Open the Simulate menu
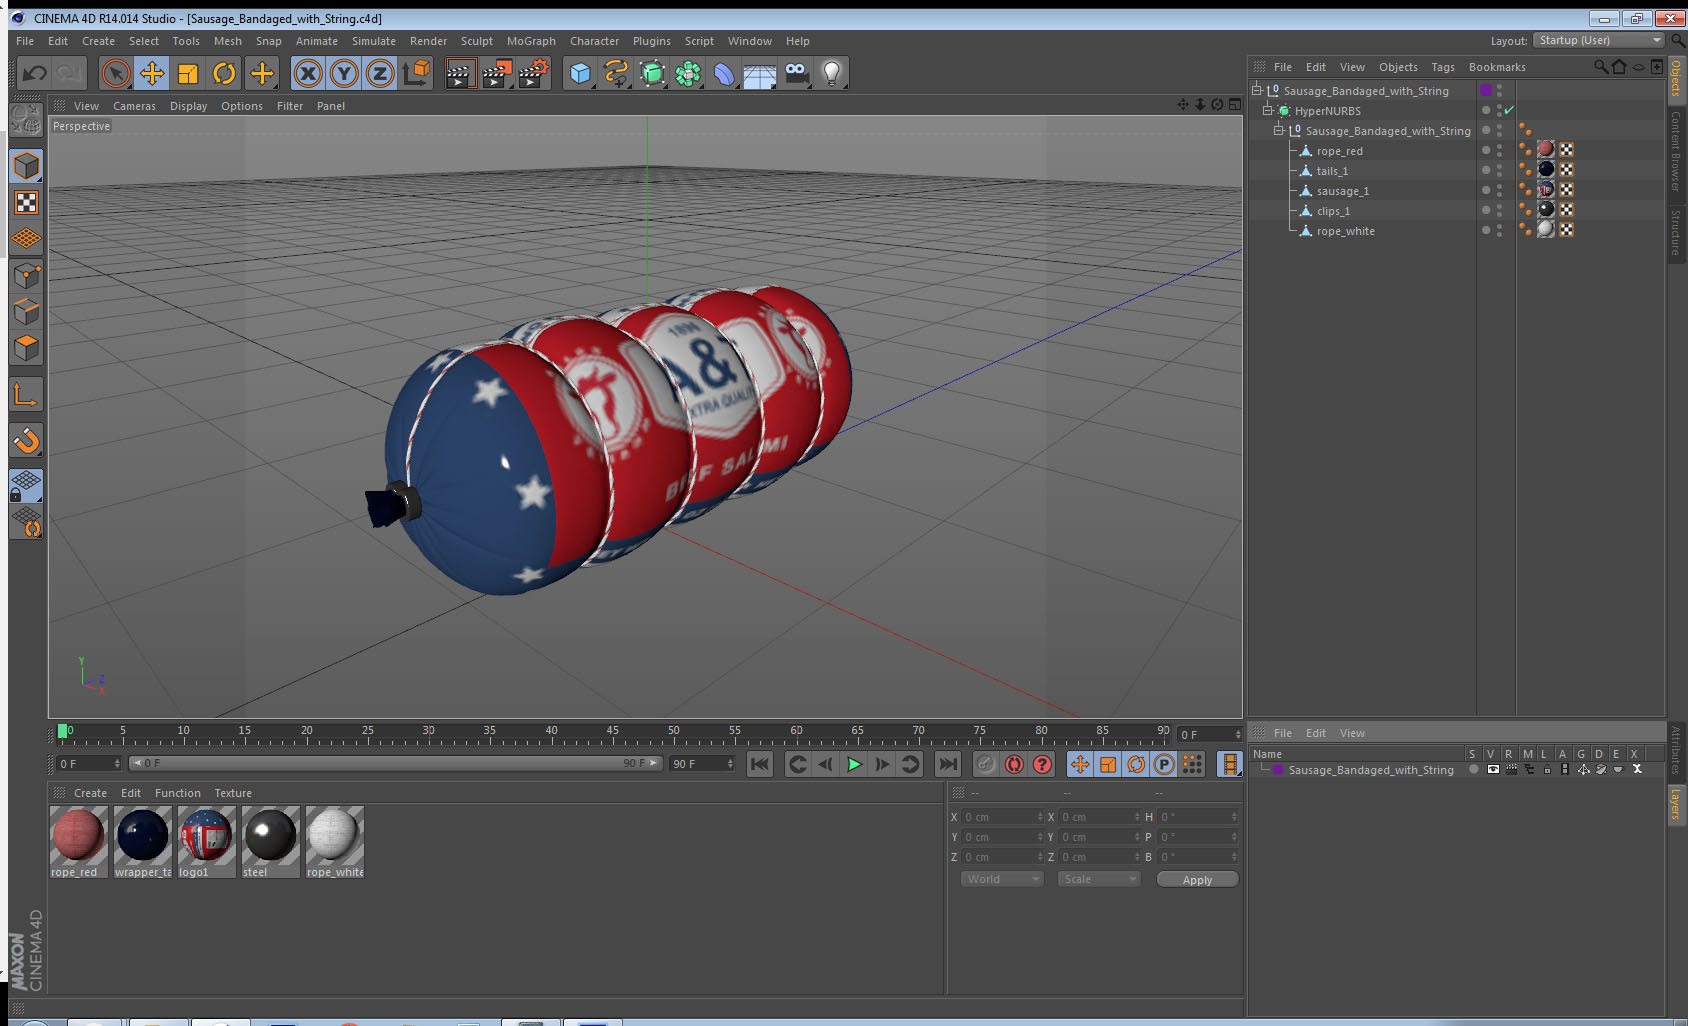 [x=373, y=41]
